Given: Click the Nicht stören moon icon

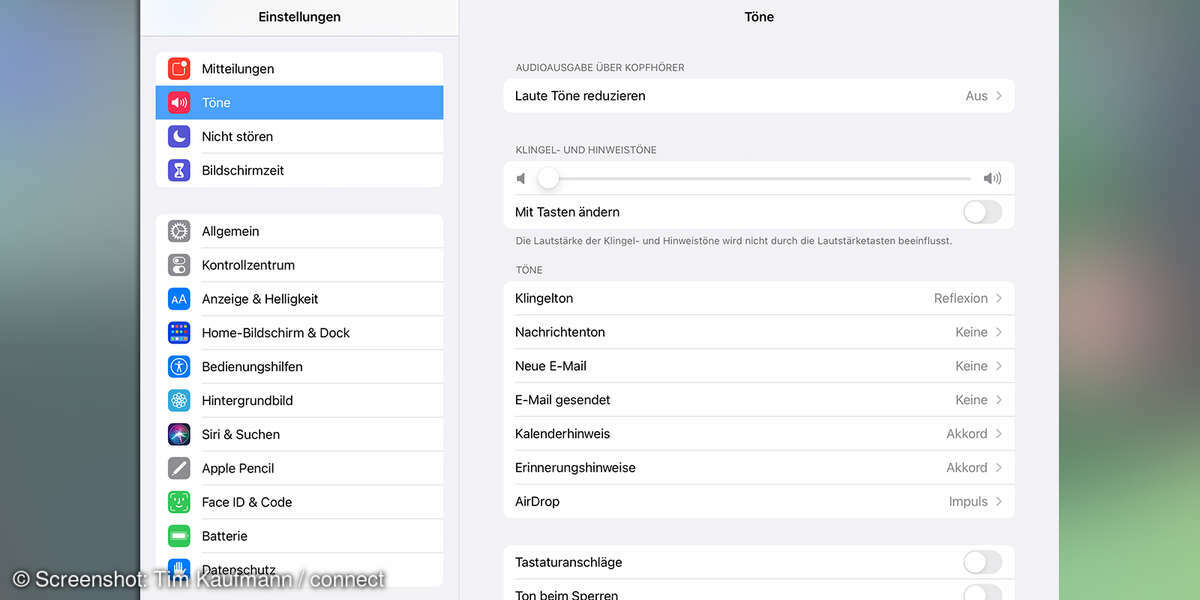Looking at the screenshot, I should (179, 136).
